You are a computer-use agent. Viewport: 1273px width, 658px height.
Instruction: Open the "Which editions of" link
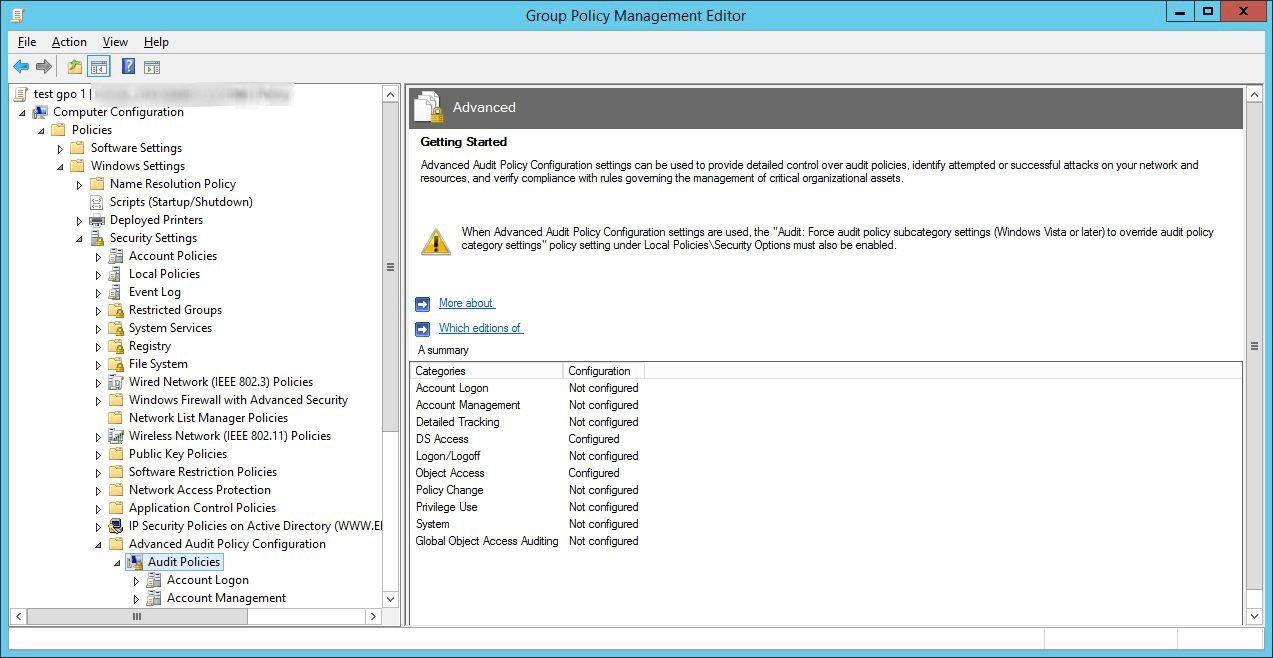pos(480,328)
